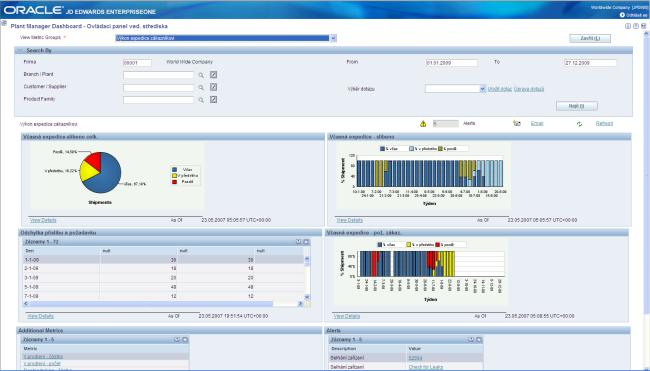Screen dimensions: 650x371
Task: Toggle the checkbox beside Customer / Supplier field
Action: [213, 87]
